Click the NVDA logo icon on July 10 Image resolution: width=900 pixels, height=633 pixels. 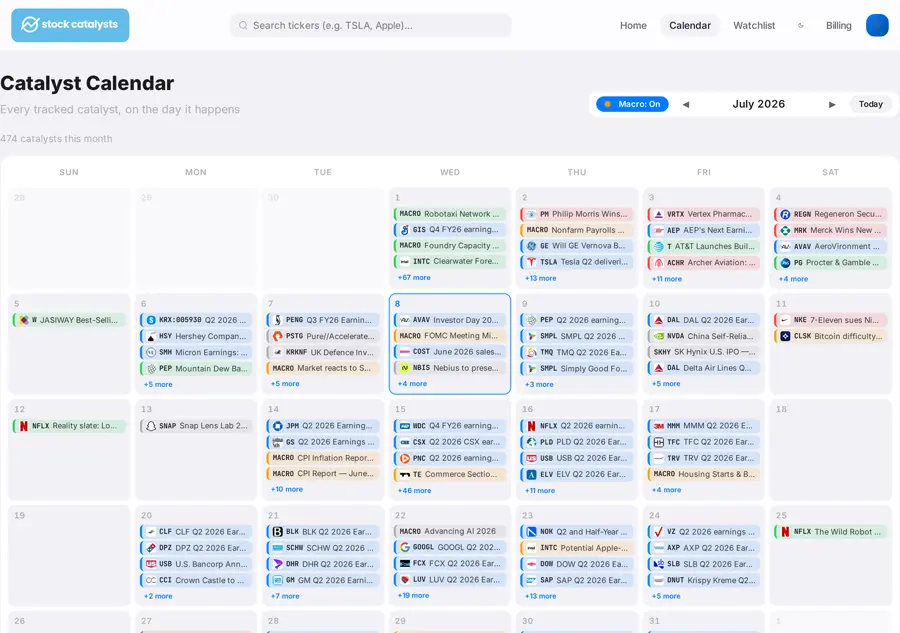659,336
